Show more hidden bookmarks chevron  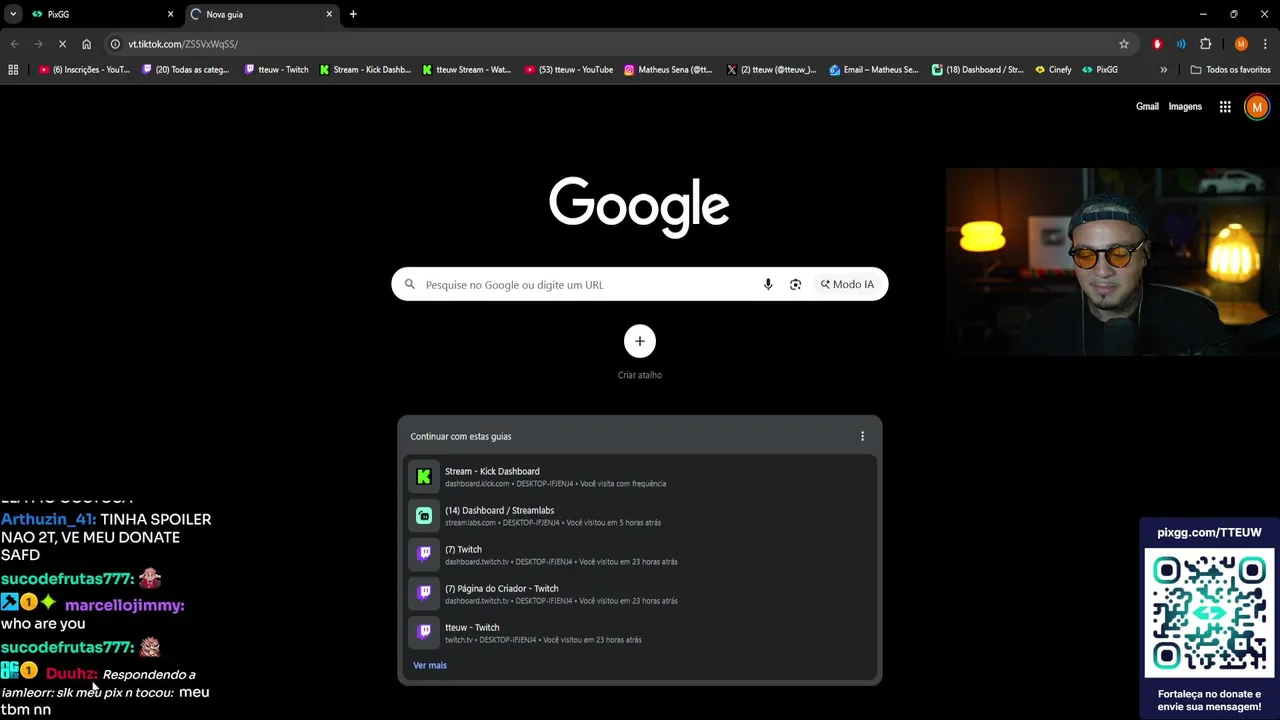tap(1163, 70)
